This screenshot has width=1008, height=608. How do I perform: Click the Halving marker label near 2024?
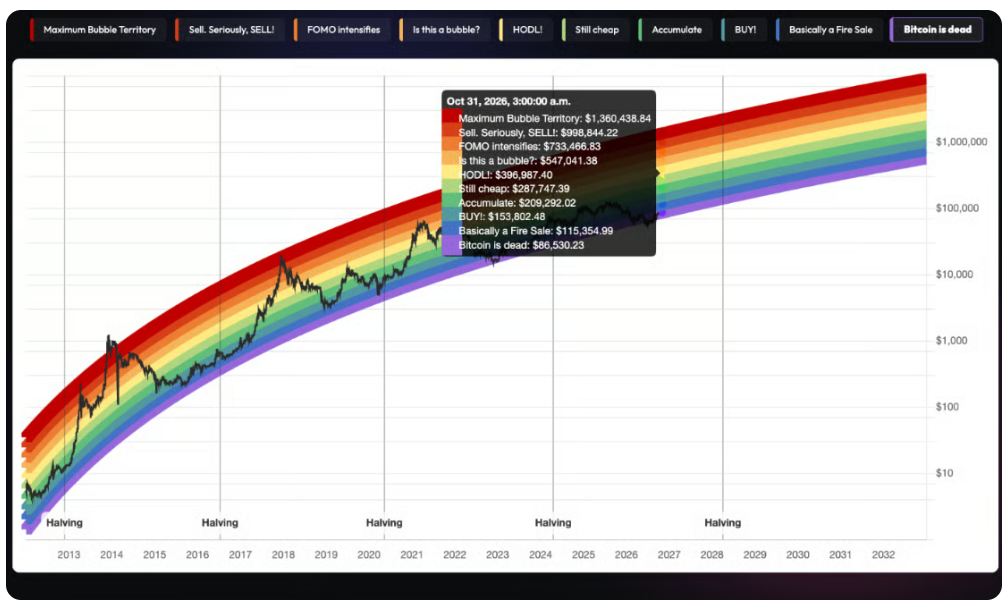pyautogui.click(x=553, y=523)
